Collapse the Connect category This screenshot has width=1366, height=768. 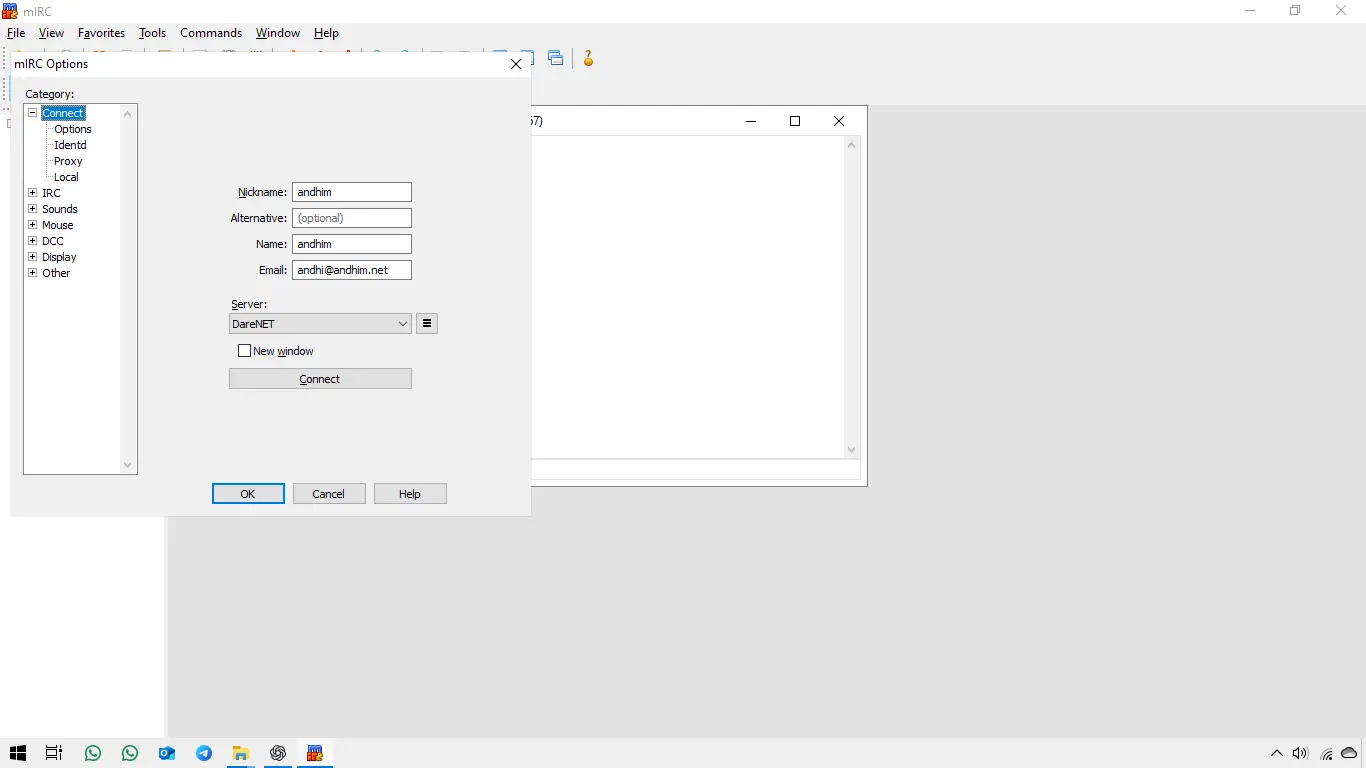pos(32,113)
